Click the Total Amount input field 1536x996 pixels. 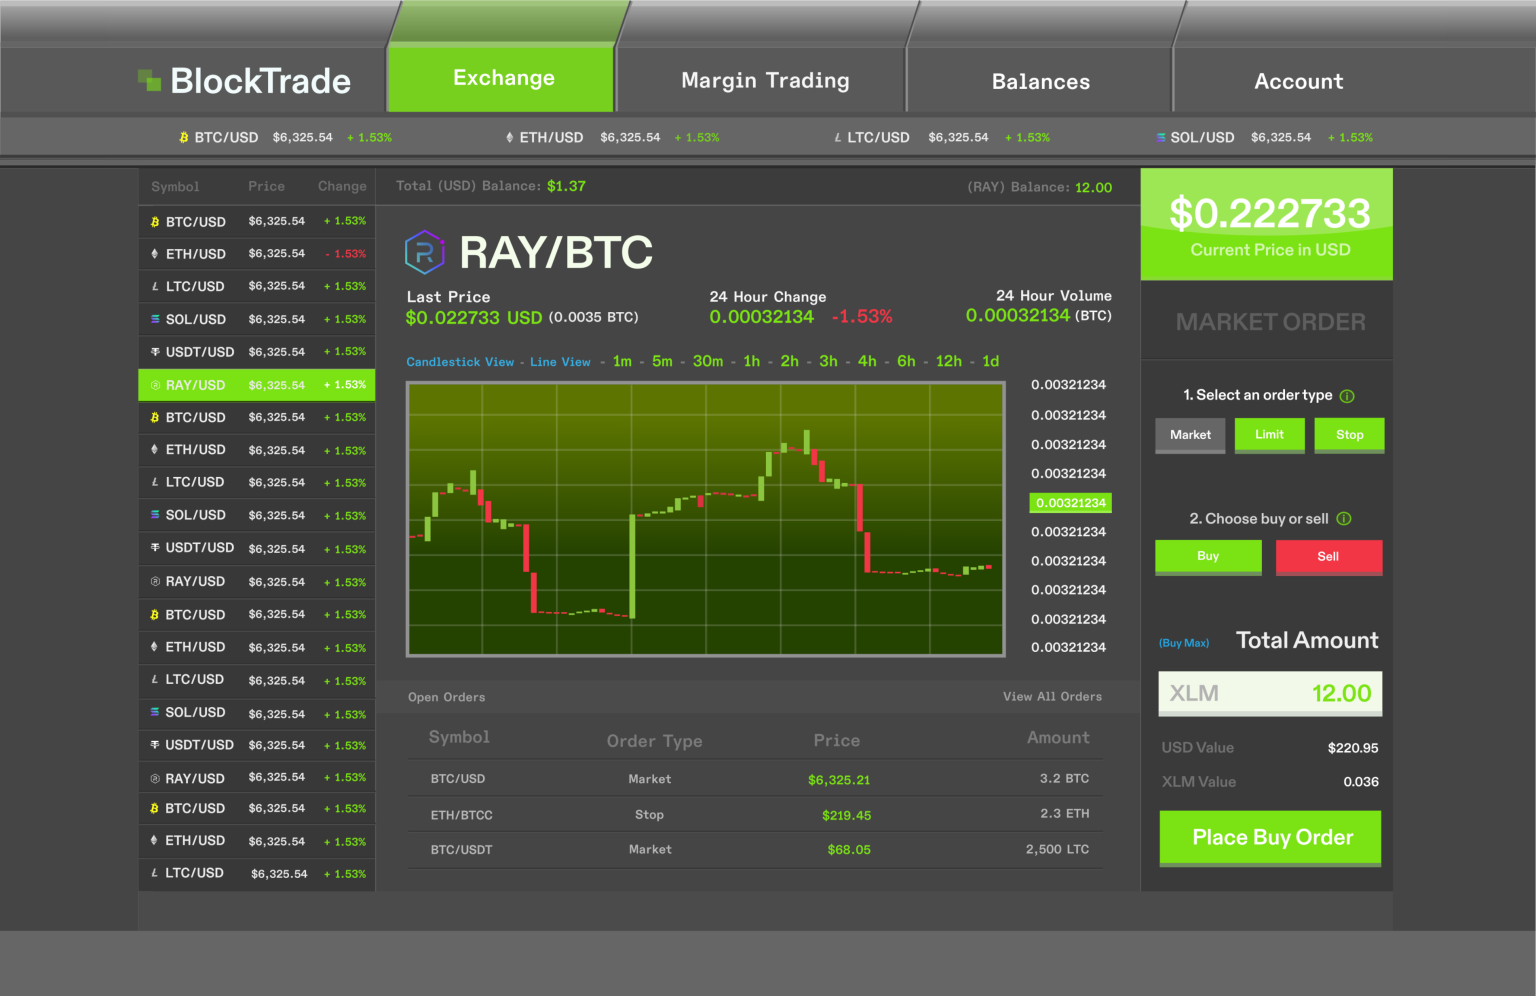1270,694
